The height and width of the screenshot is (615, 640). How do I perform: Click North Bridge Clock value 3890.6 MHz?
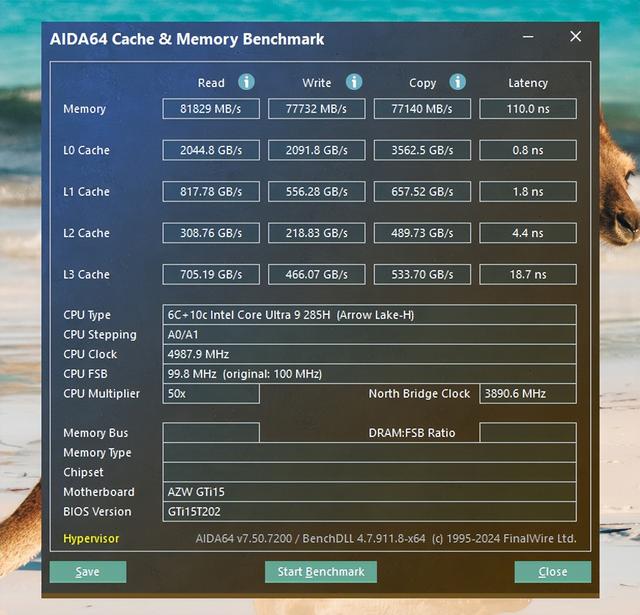coord(528,393)
